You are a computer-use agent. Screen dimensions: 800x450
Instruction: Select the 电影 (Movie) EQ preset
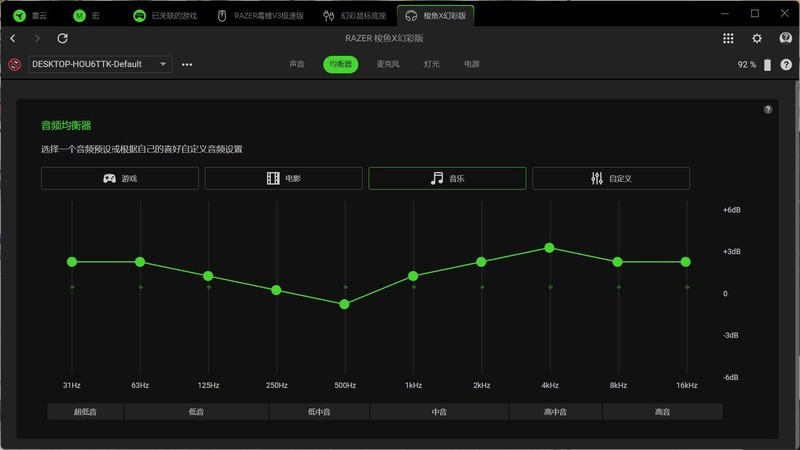pos(283,178)
